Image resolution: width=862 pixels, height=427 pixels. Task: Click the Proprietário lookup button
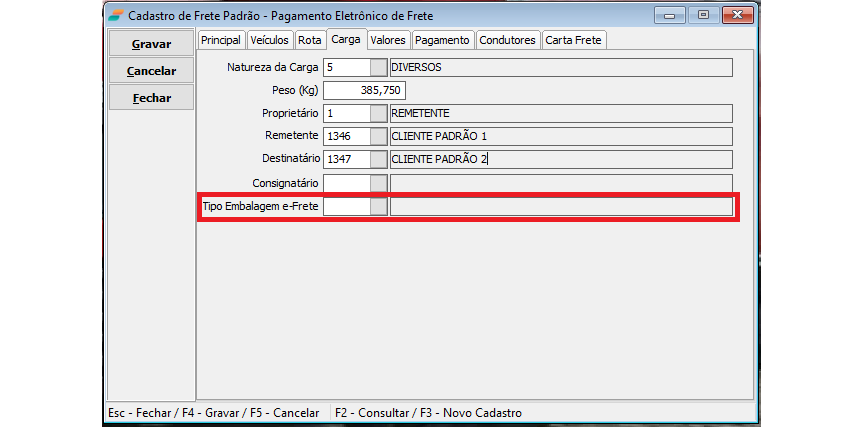coord(378,113)
